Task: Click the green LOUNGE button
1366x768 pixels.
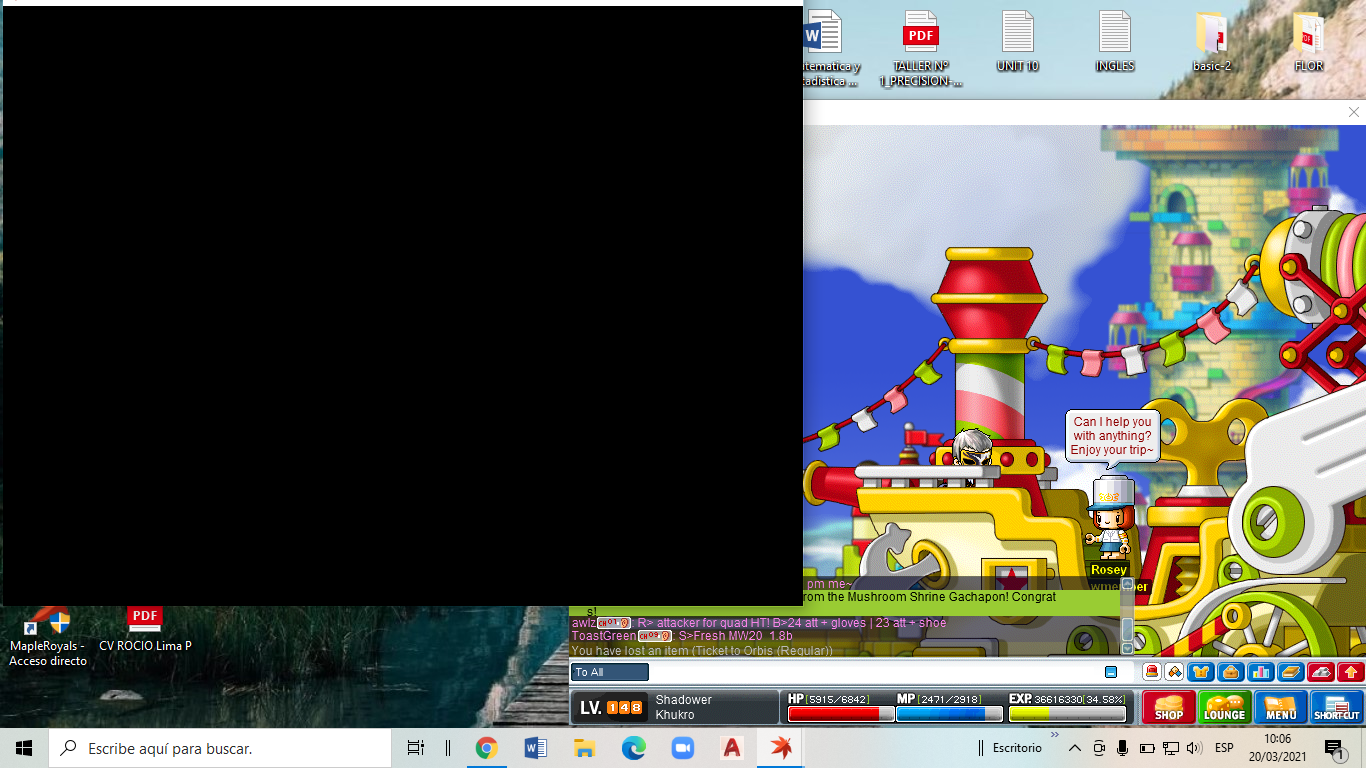Action: tap(1224, 707)
